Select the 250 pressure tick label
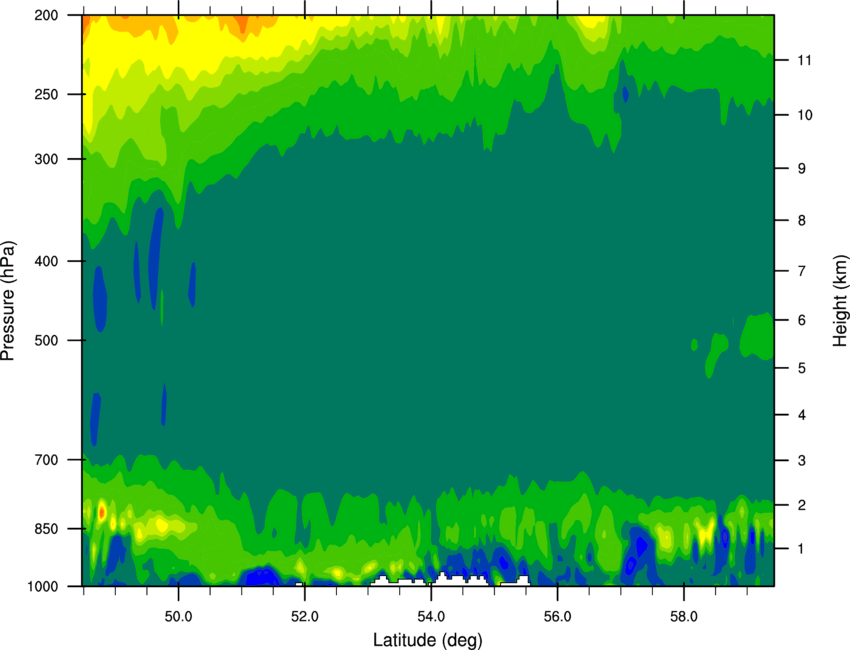 46,94
